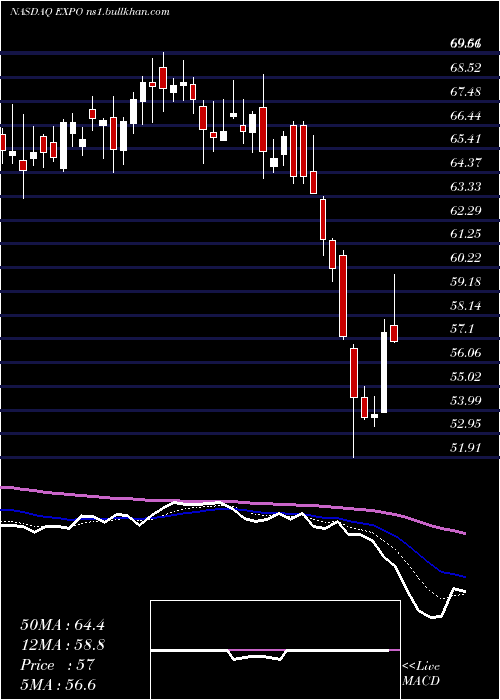The width and height of the screenshot is (500, 700).
Task: Click the 51.91 price axis label
Action: (466, 447)
